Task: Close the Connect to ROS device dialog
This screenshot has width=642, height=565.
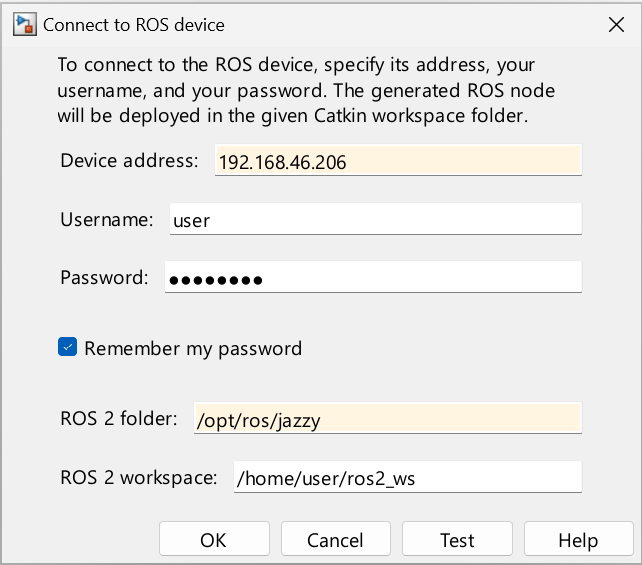Action: 616,25
